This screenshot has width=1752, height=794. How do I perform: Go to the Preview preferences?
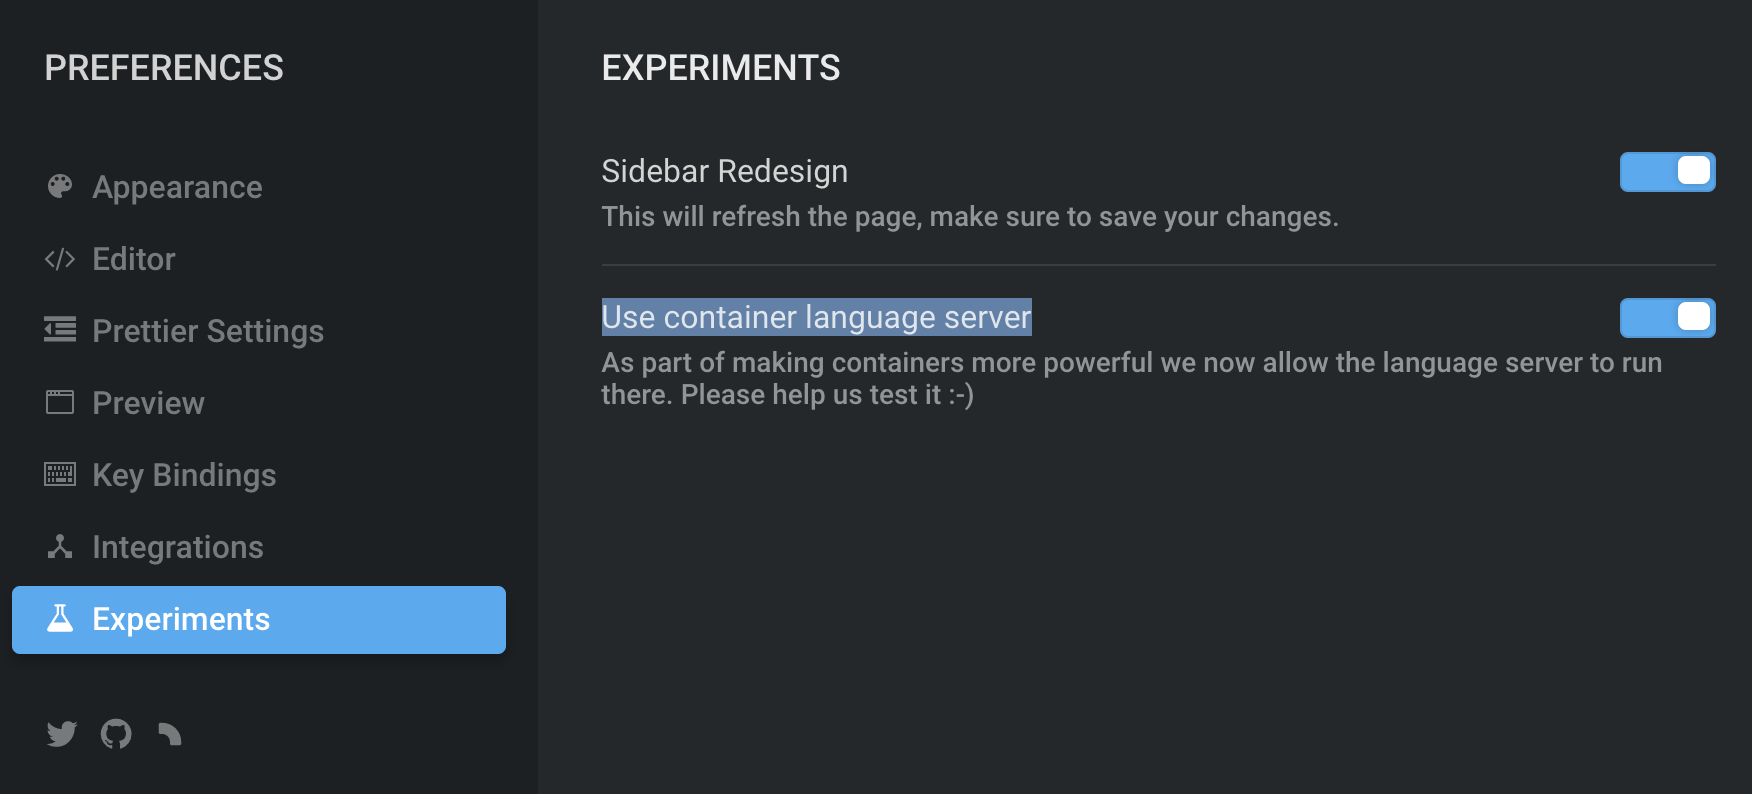148,402
